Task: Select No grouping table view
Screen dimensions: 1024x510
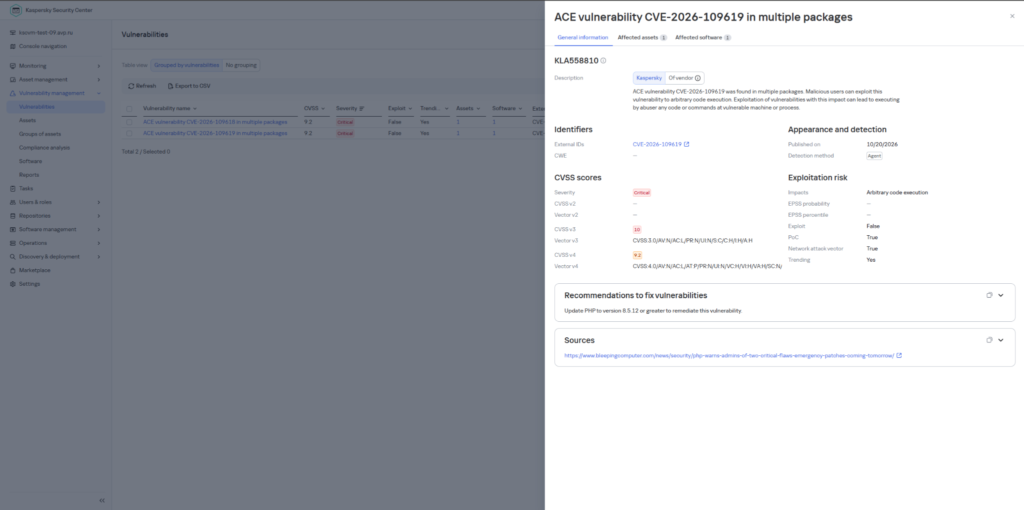Action: (x=241, y=65)
